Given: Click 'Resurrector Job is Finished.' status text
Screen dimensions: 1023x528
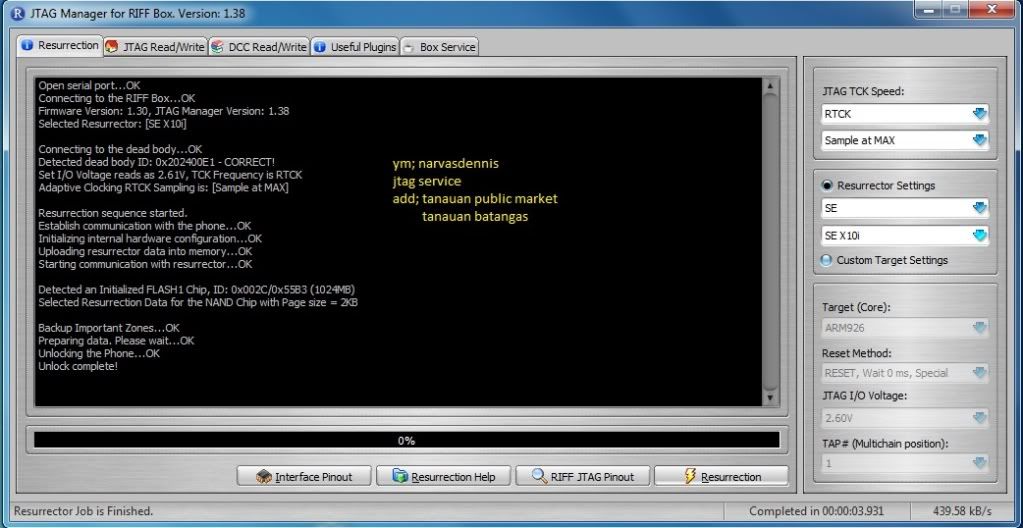Looking at the screenshot, I should pyautogui.click(x=84, y=511).
